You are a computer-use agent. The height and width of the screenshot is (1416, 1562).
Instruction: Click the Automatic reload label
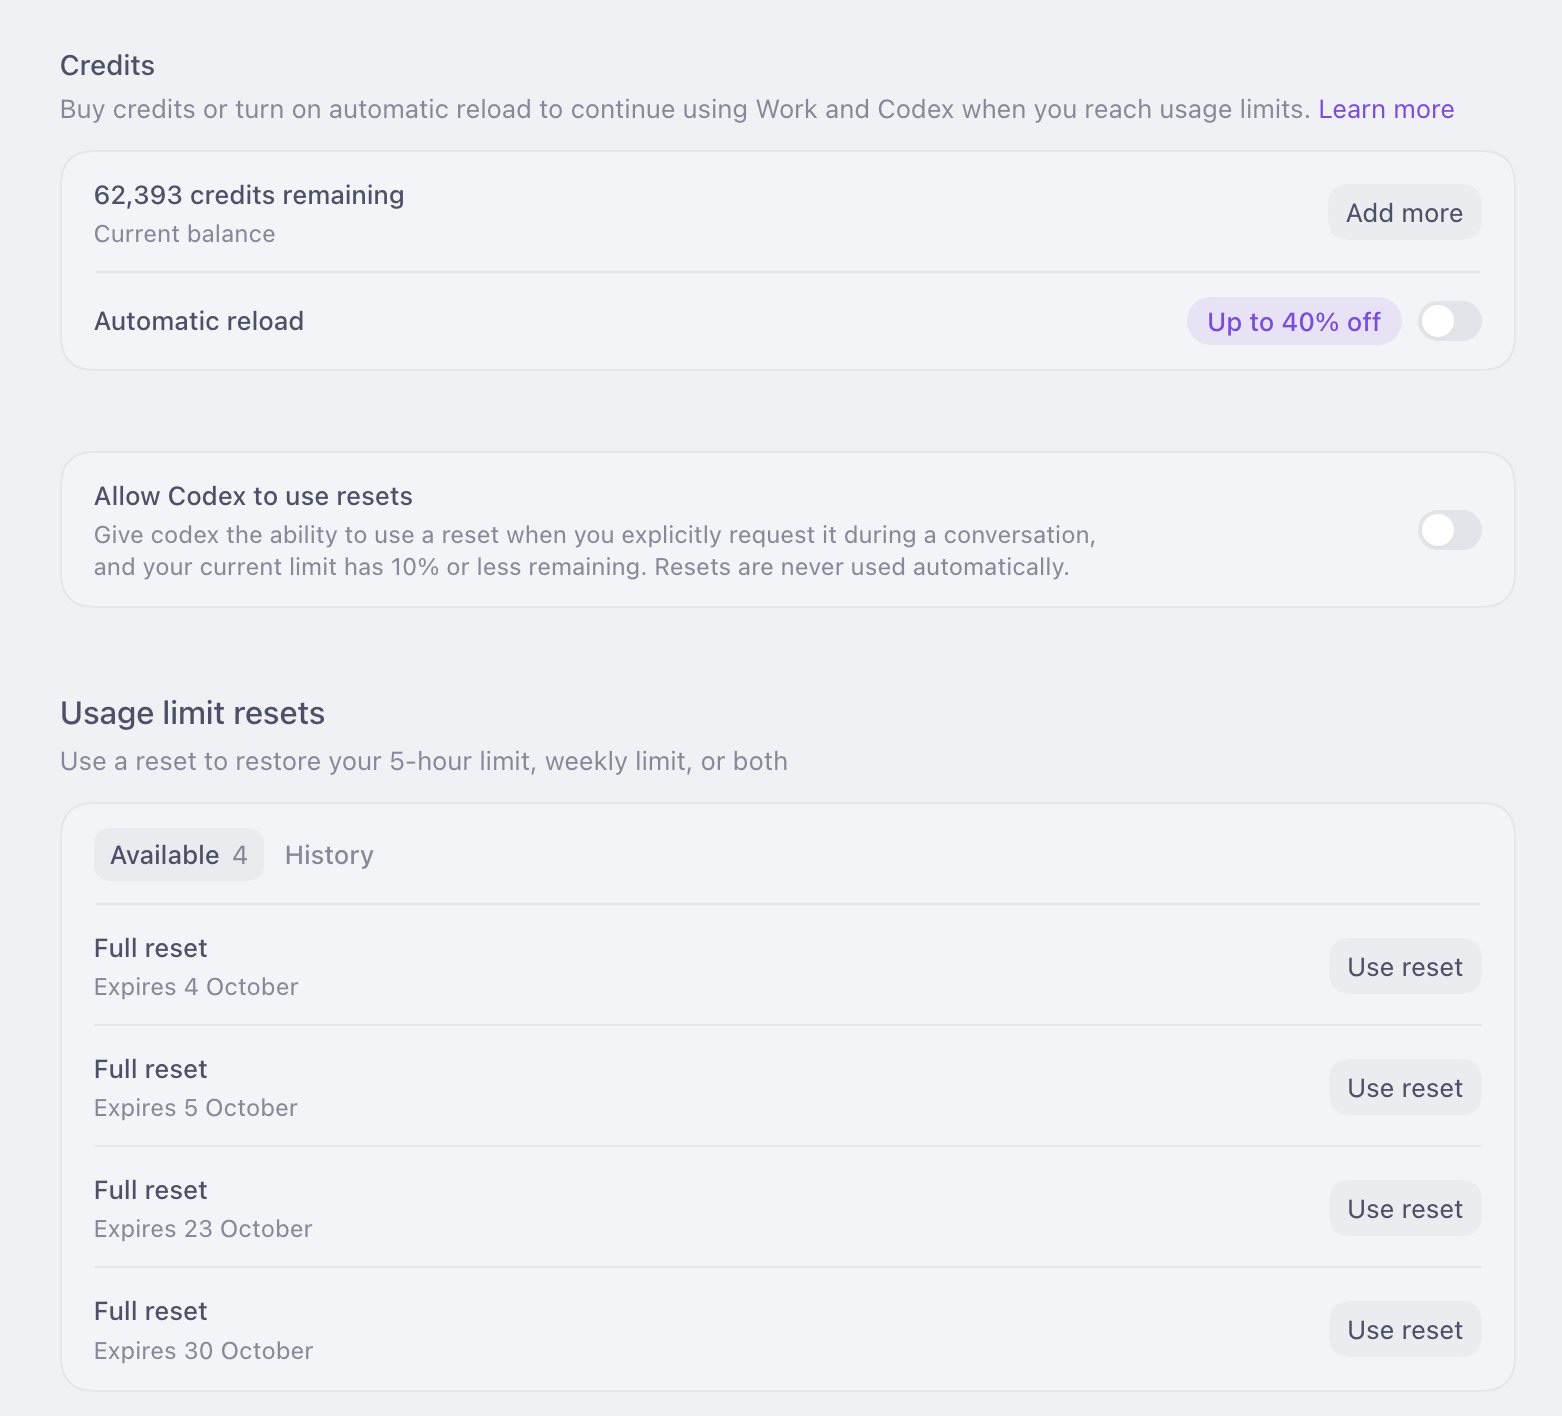point(199,321)
